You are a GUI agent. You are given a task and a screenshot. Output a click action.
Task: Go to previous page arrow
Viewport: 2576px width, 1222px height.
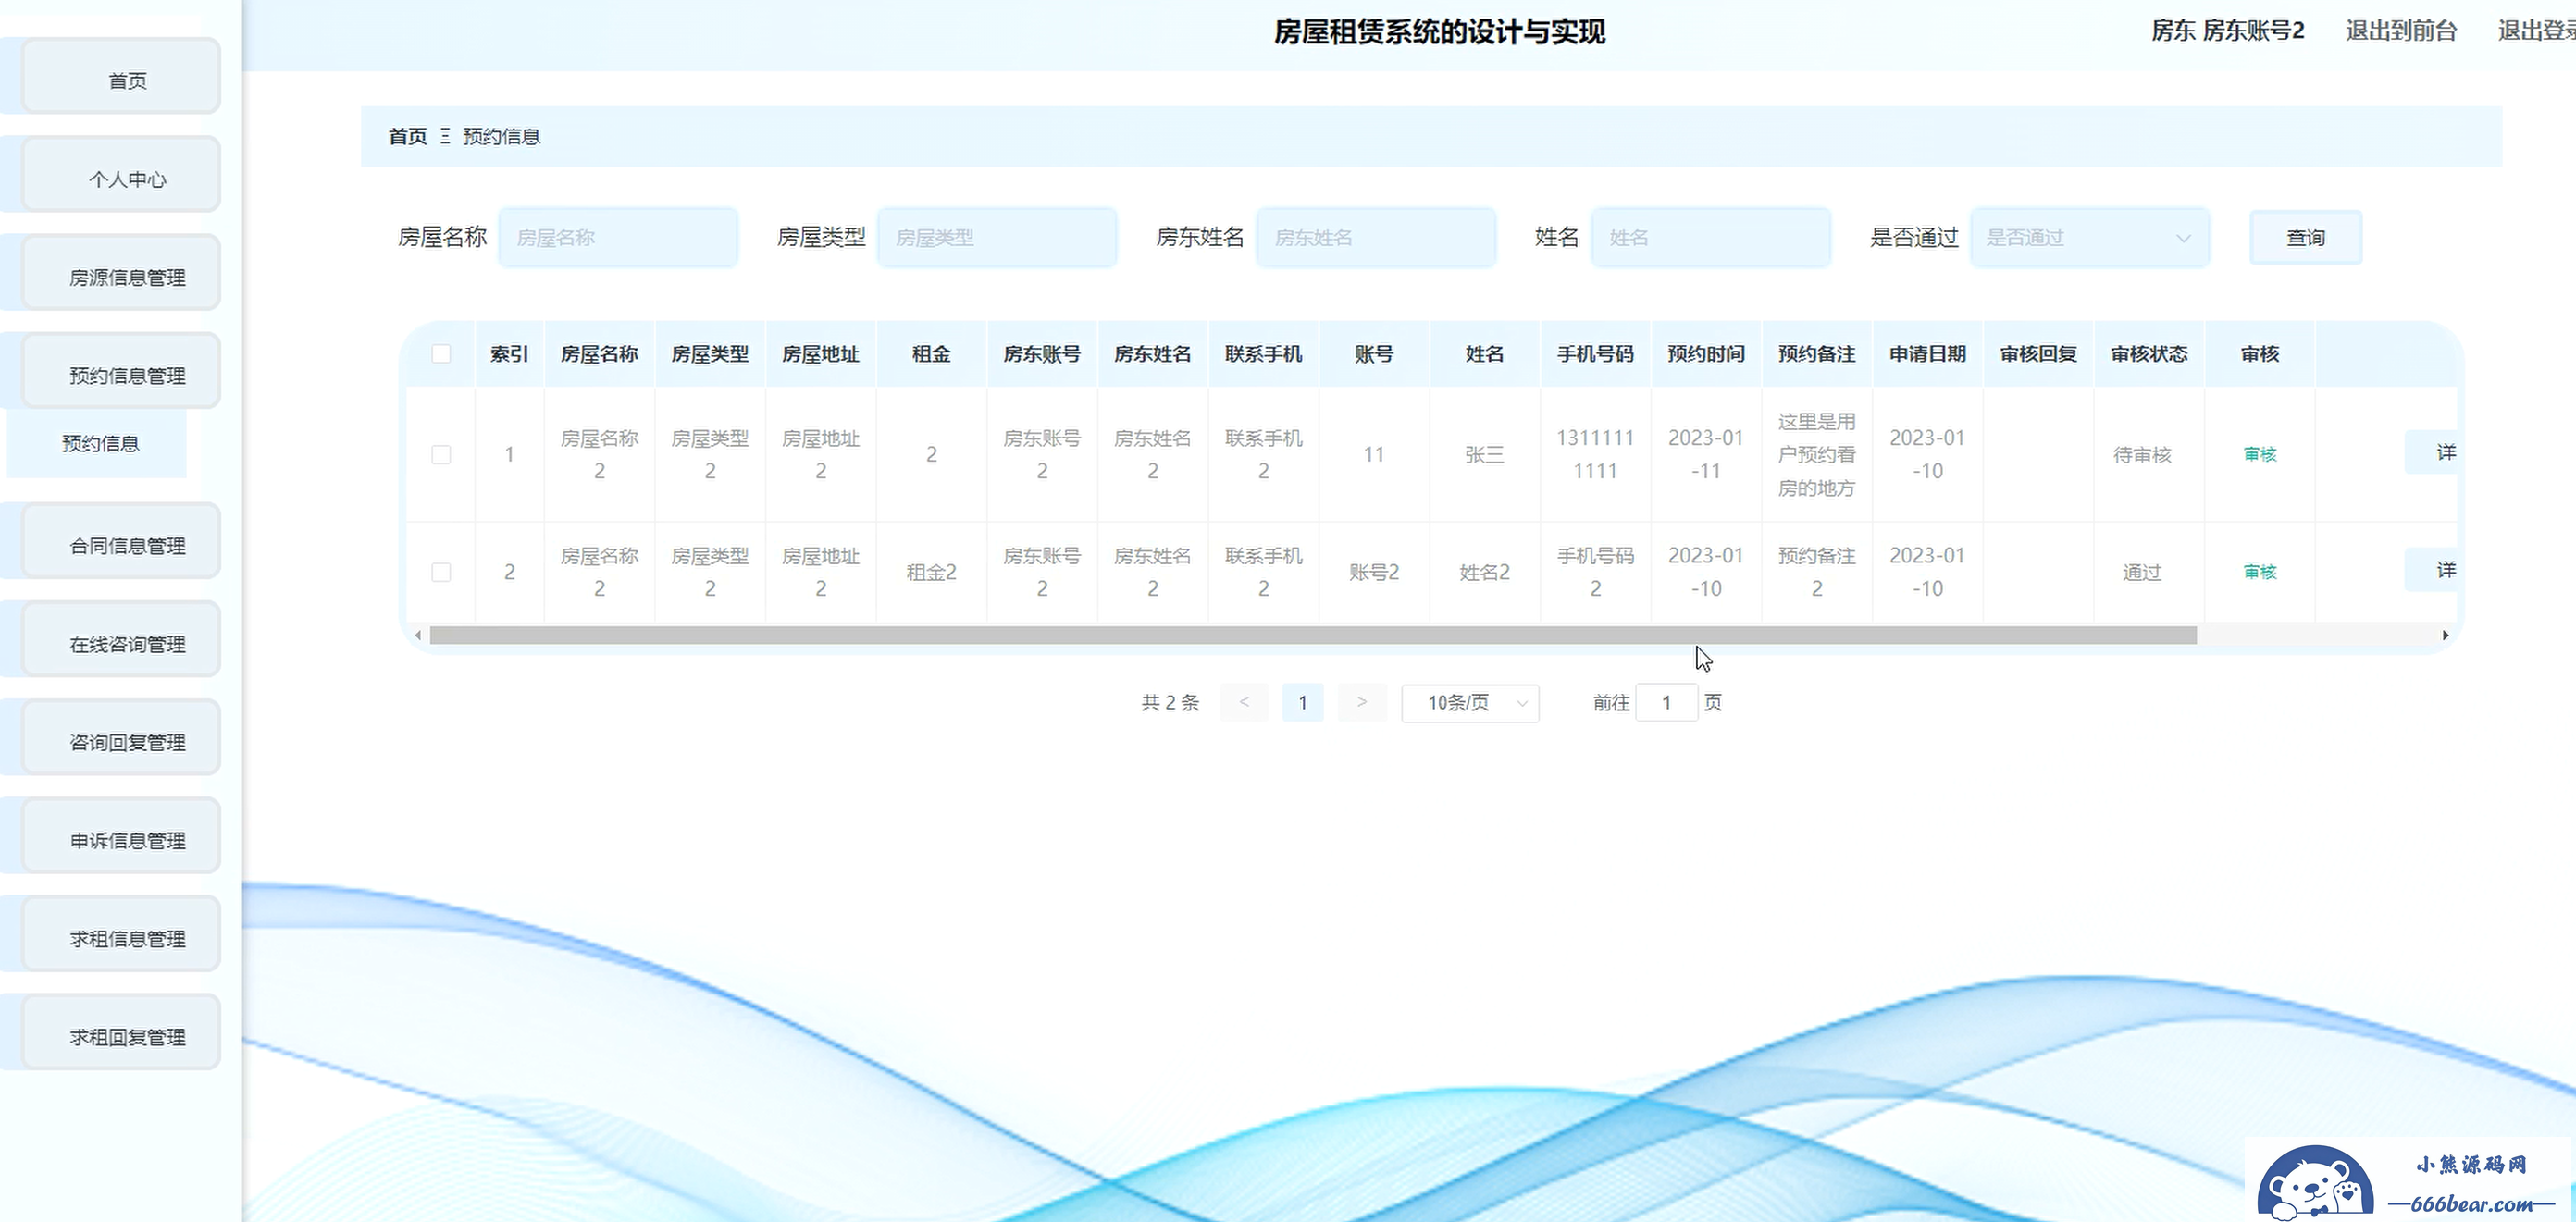point(1244,702)
